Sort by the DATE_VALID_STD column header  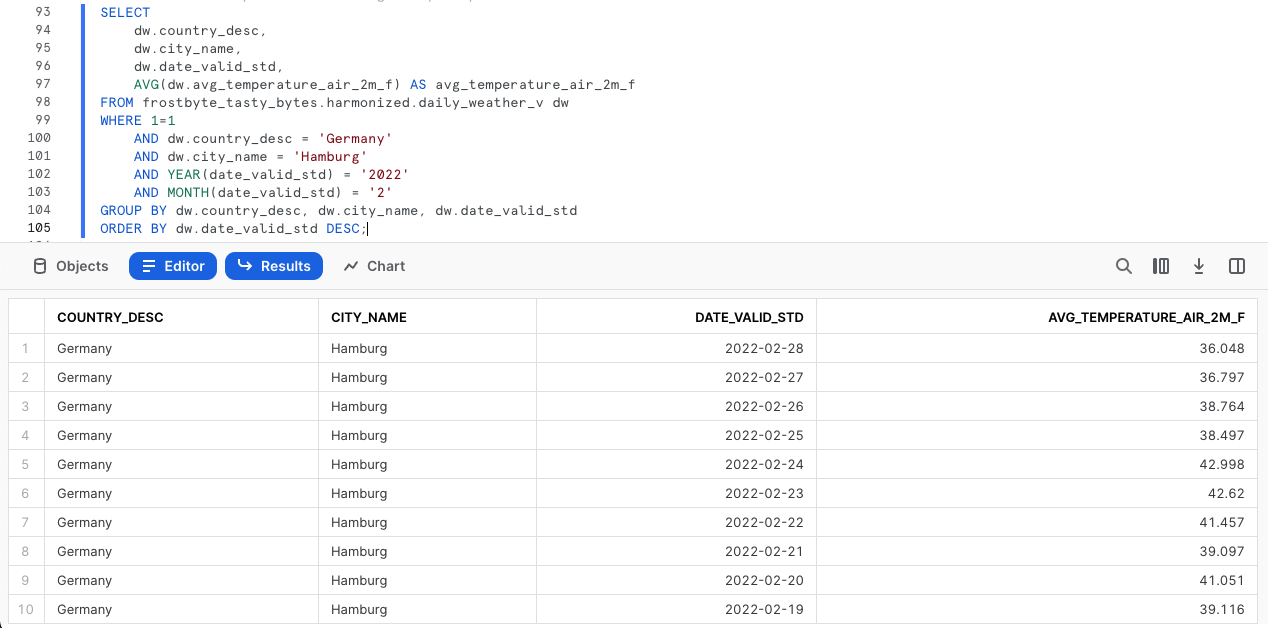(x=749, y=317)
